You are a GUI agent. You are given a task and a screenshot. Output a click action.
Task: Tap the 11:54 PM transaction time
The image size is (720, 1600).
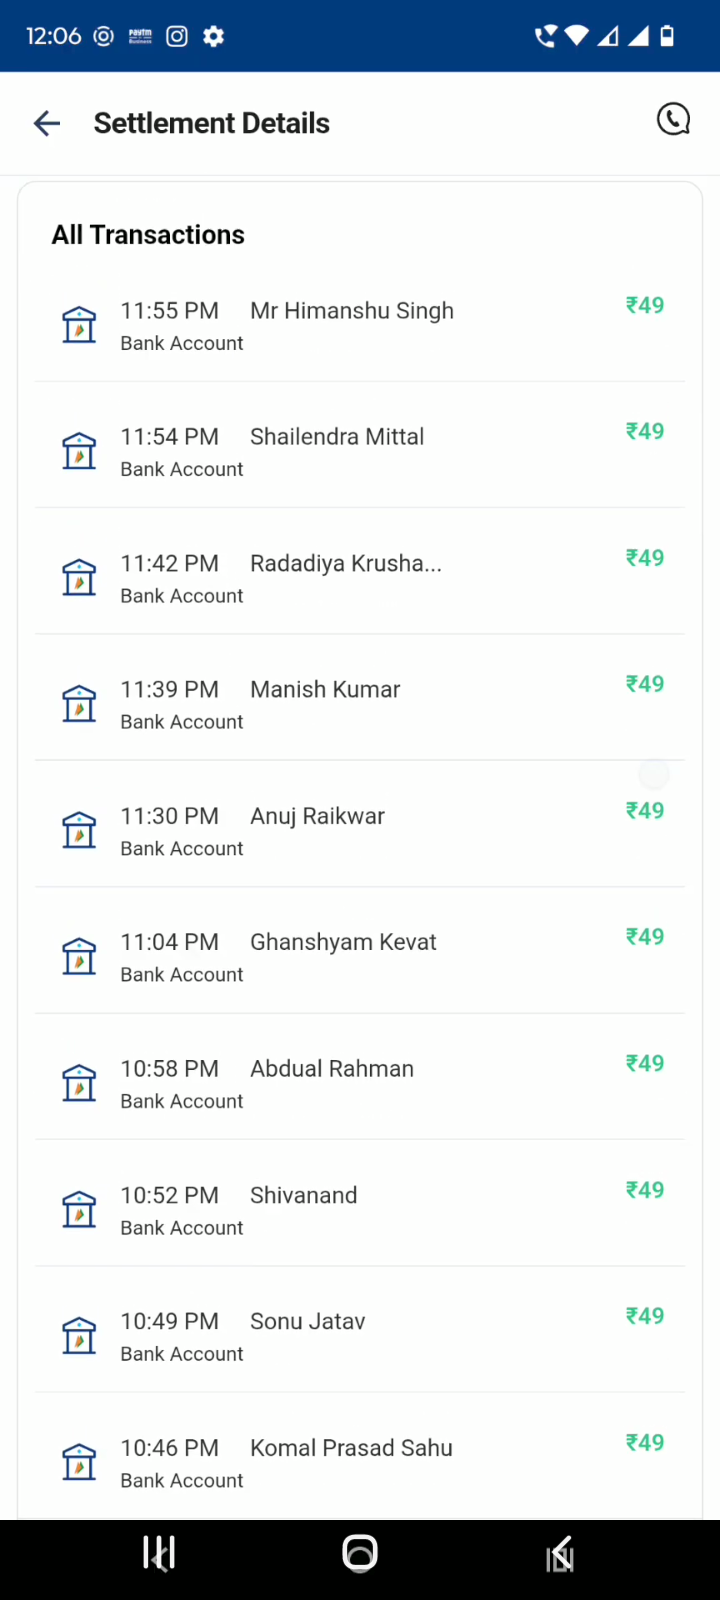tap(169, 437)
